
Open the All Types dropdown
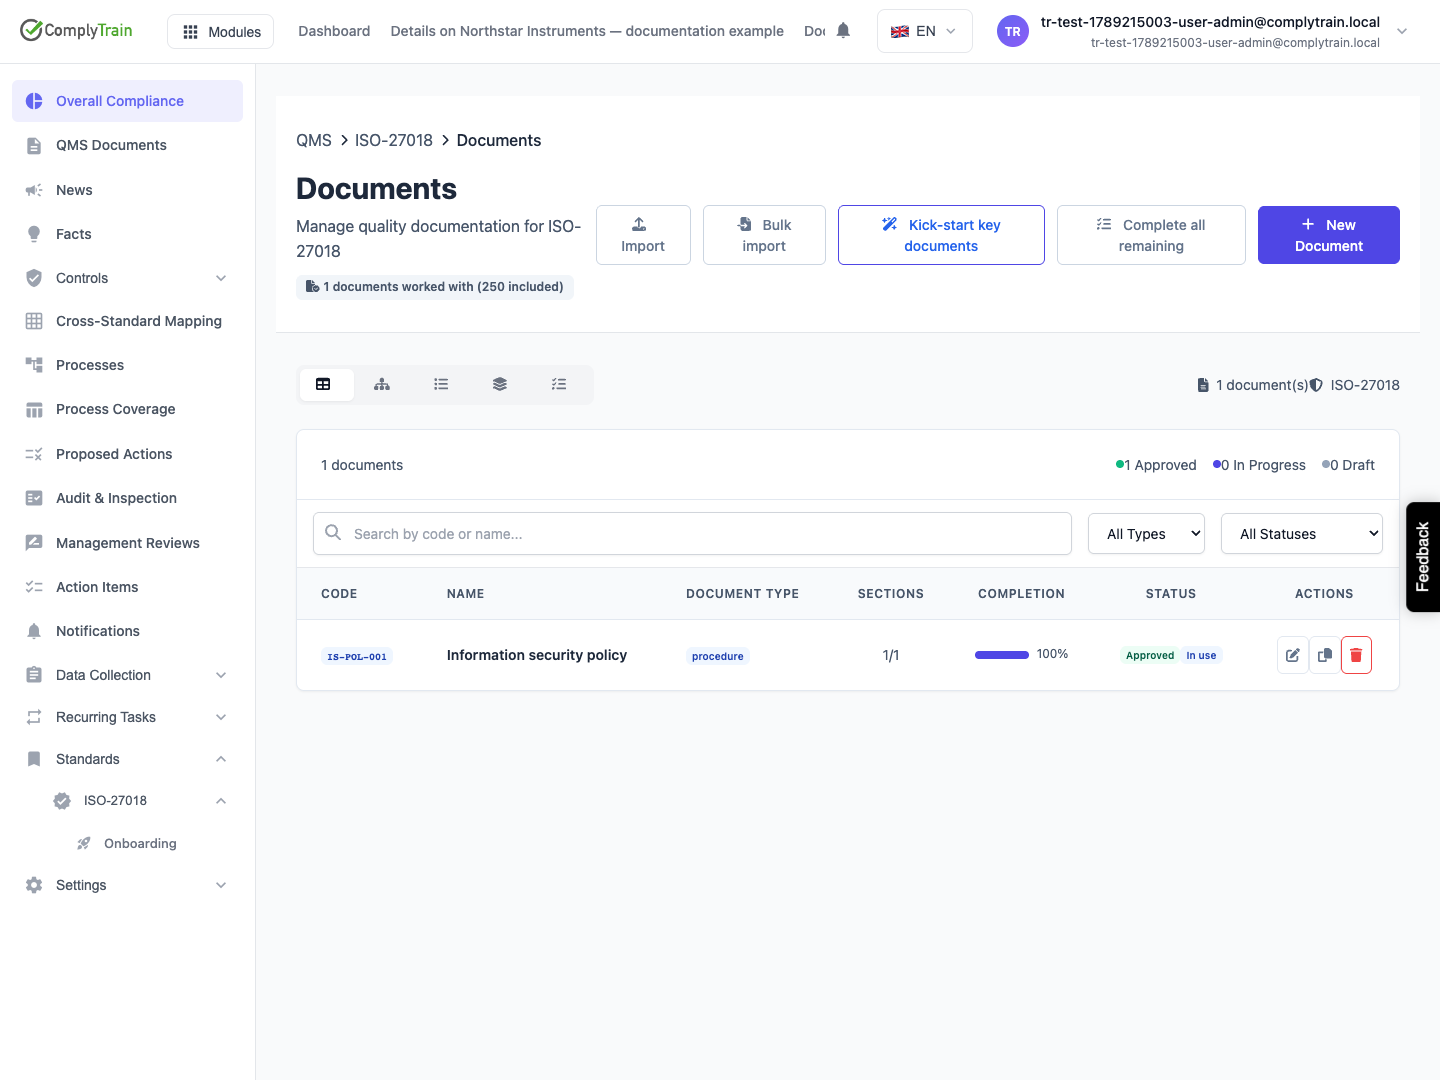point(1146,534)
